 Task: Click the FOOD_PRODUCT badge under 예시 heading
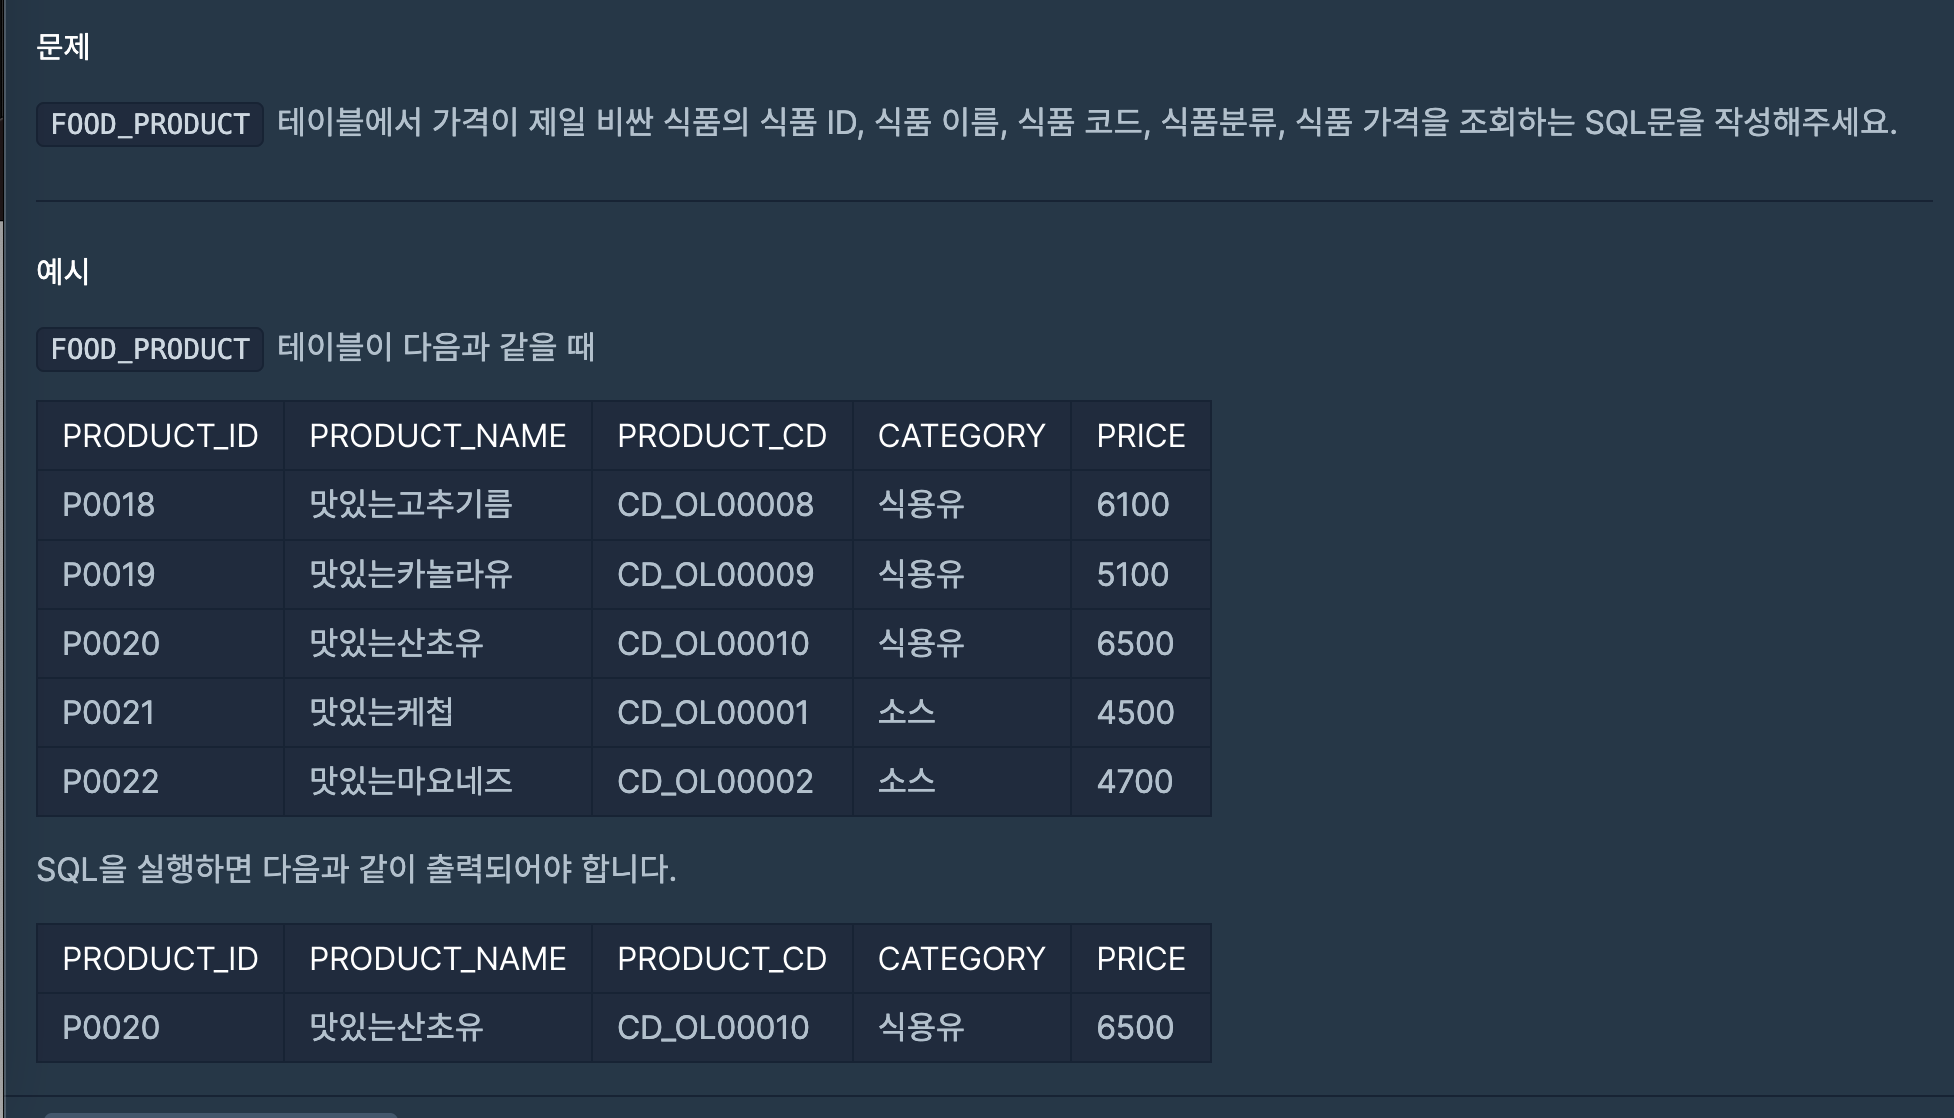click(150, 349)
